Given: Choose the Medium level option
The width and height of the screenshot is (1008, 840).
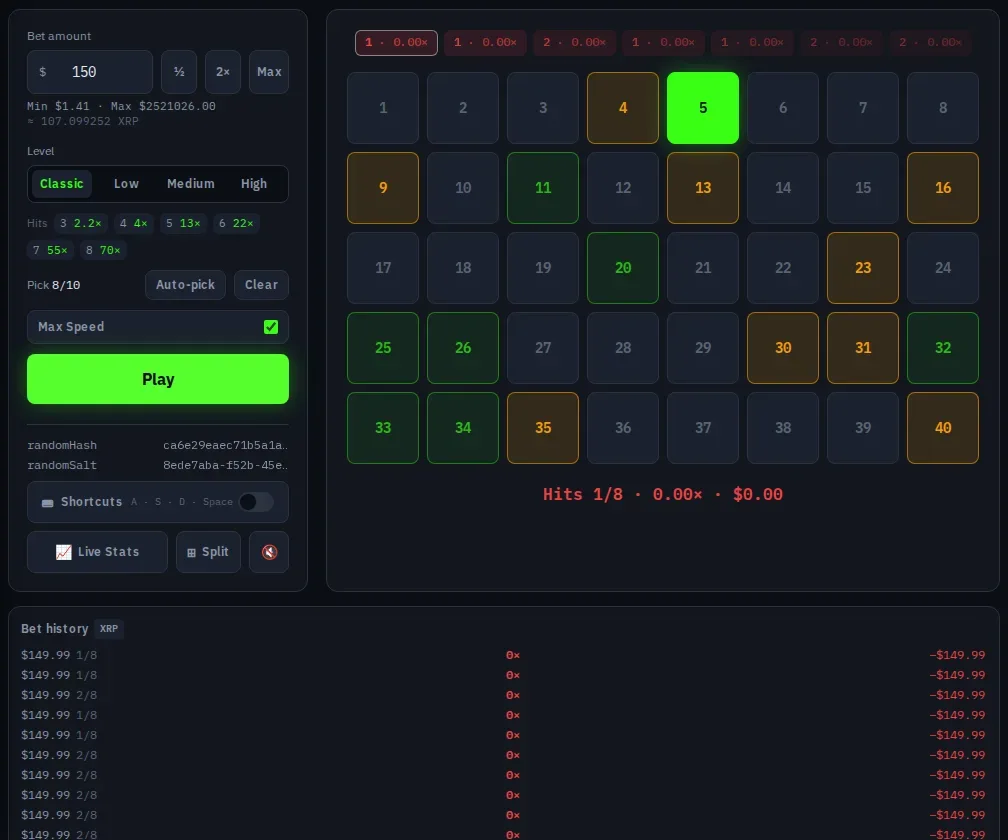Looking at the screenshot, I should [191, 184].
